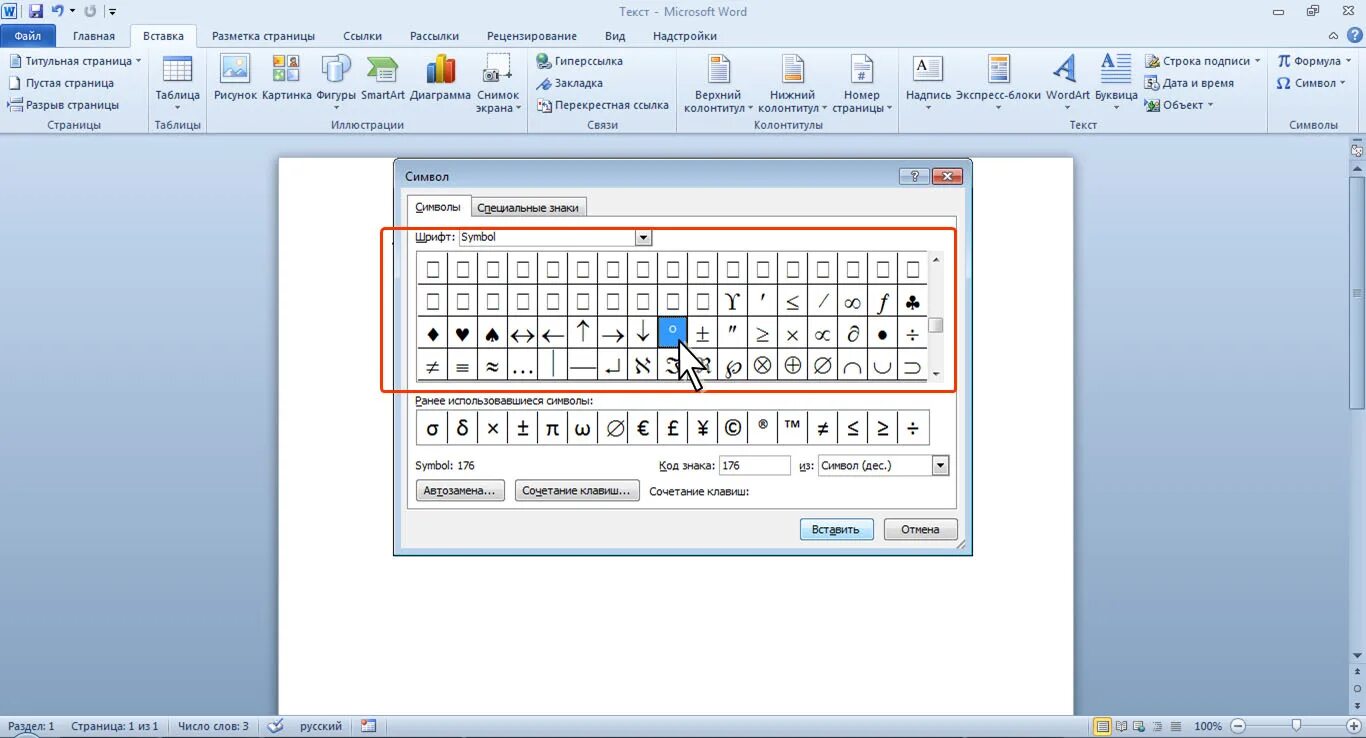
Task: Open the Рецензирование ribbon tab
Action: (x=533, y=36)
